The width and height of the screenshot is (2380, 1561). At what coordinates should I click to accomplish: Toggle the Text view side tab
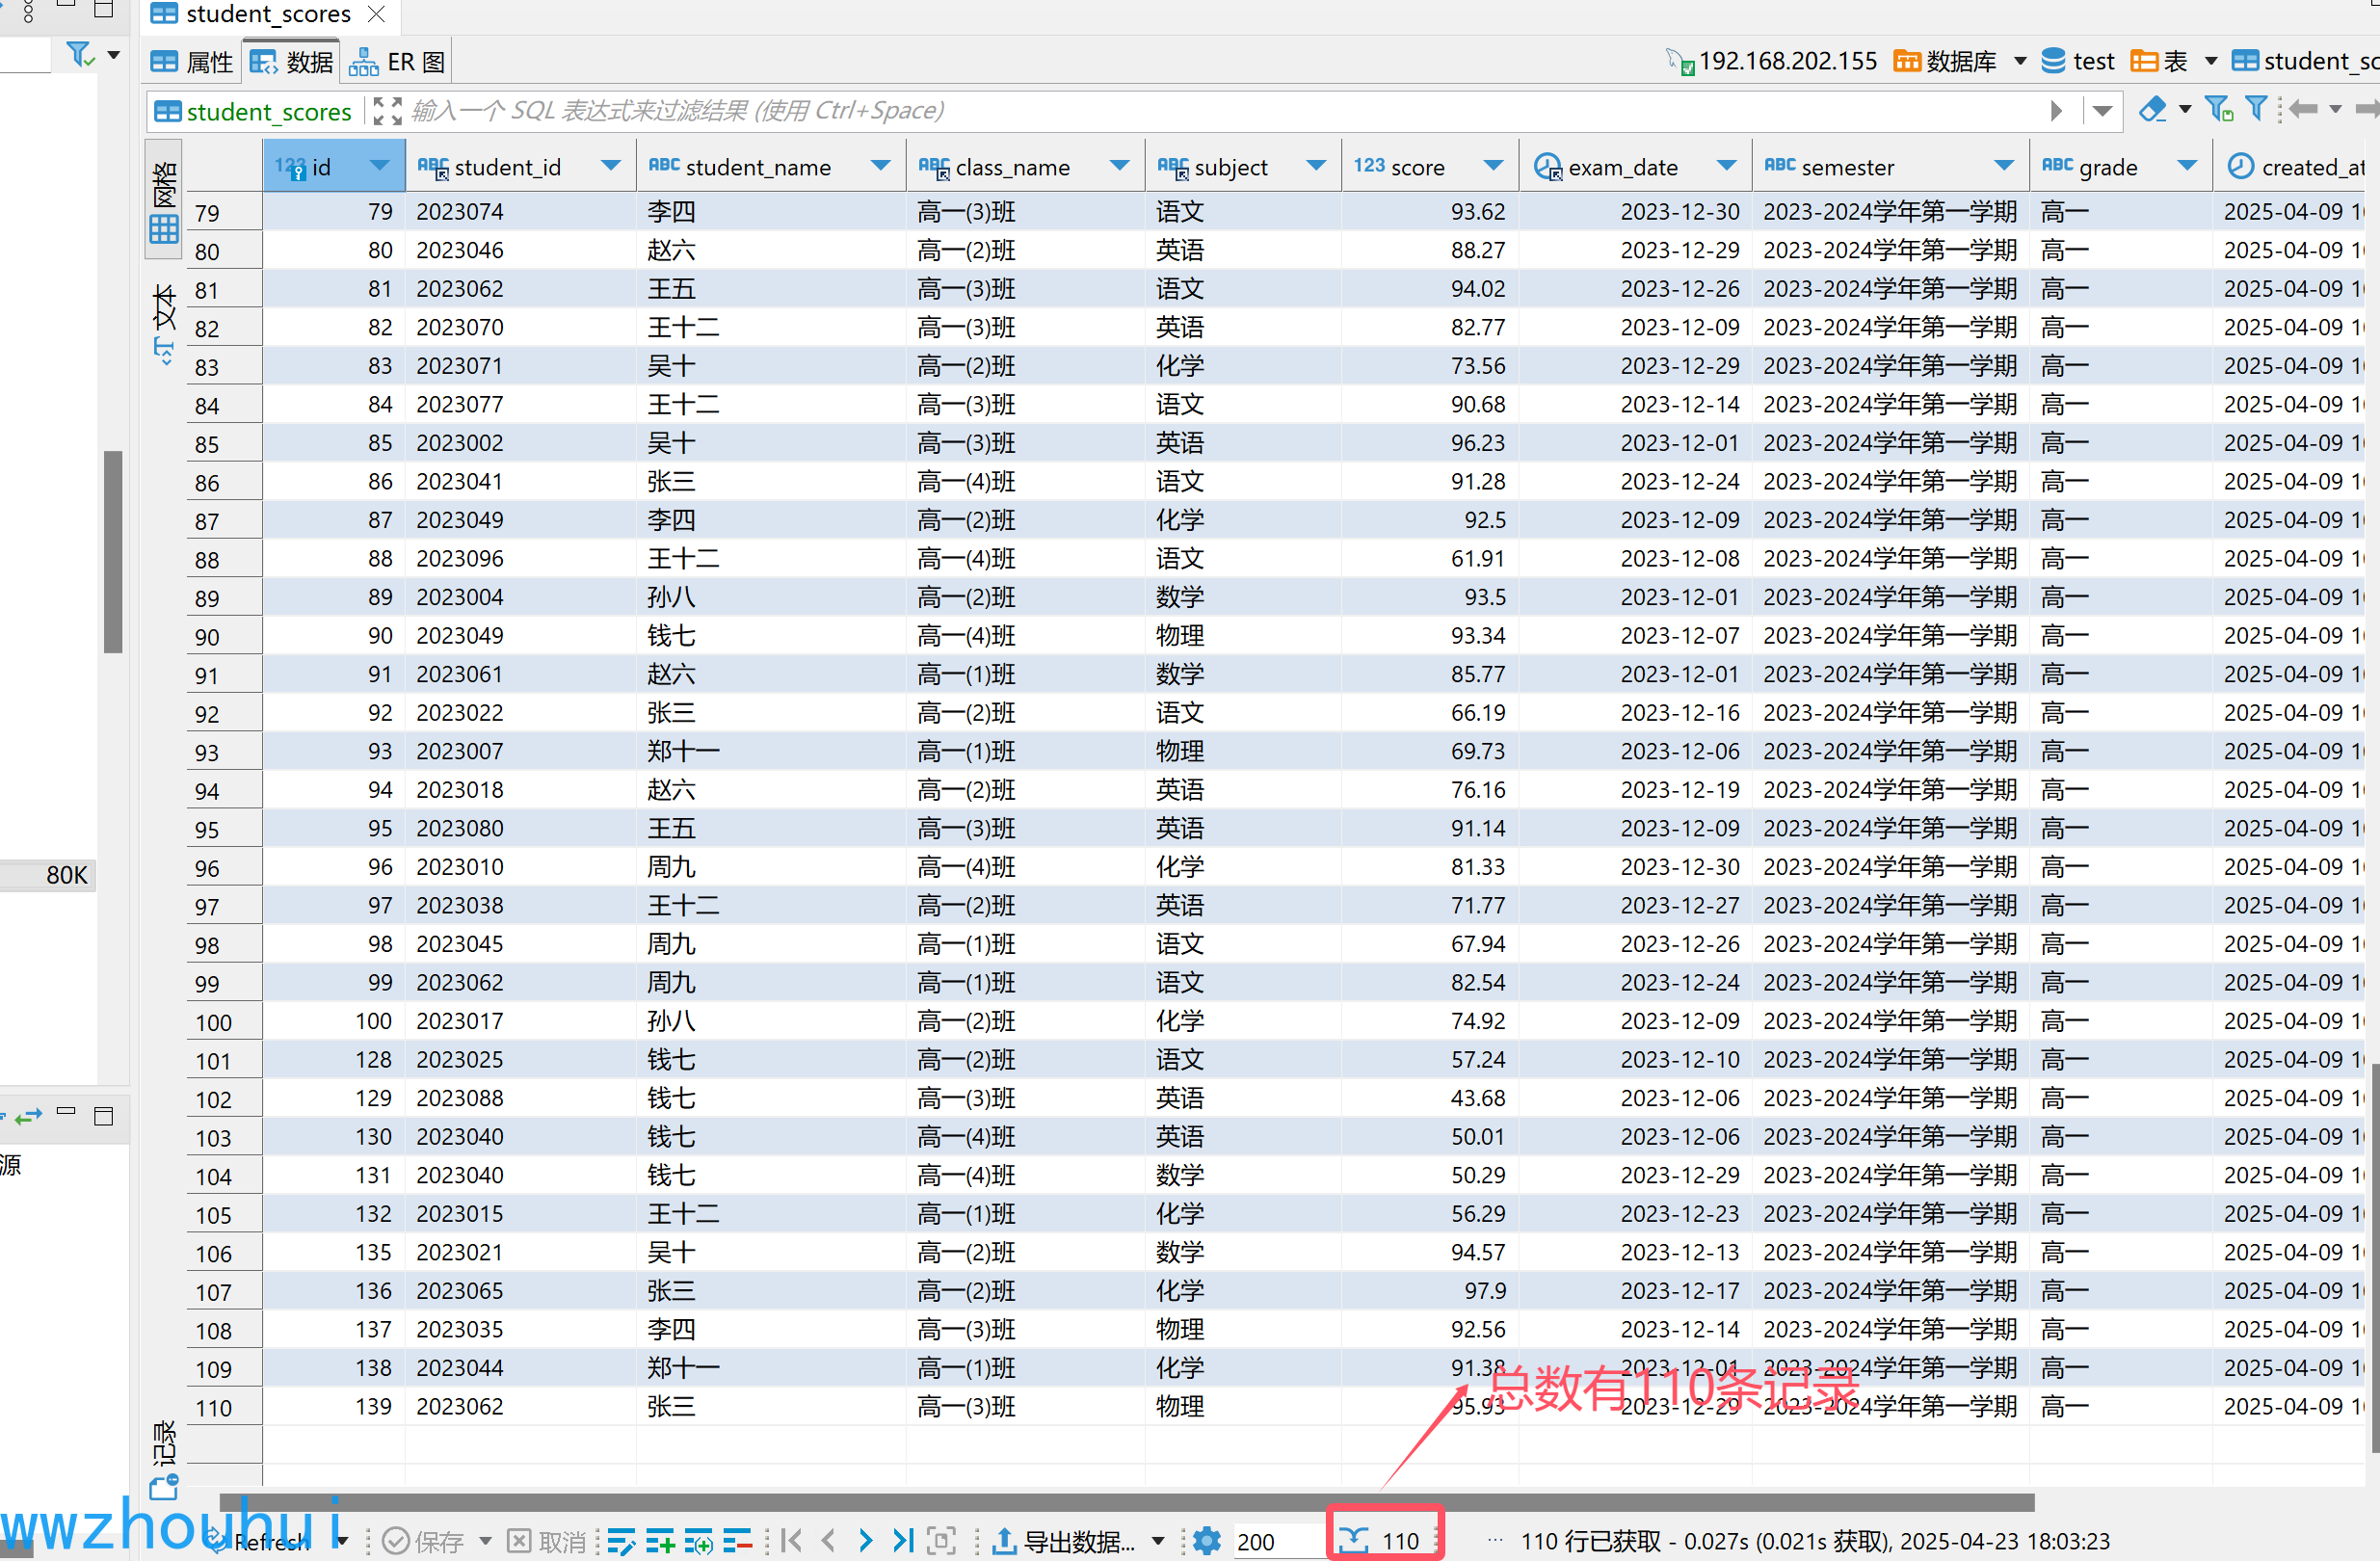[164, 323]
